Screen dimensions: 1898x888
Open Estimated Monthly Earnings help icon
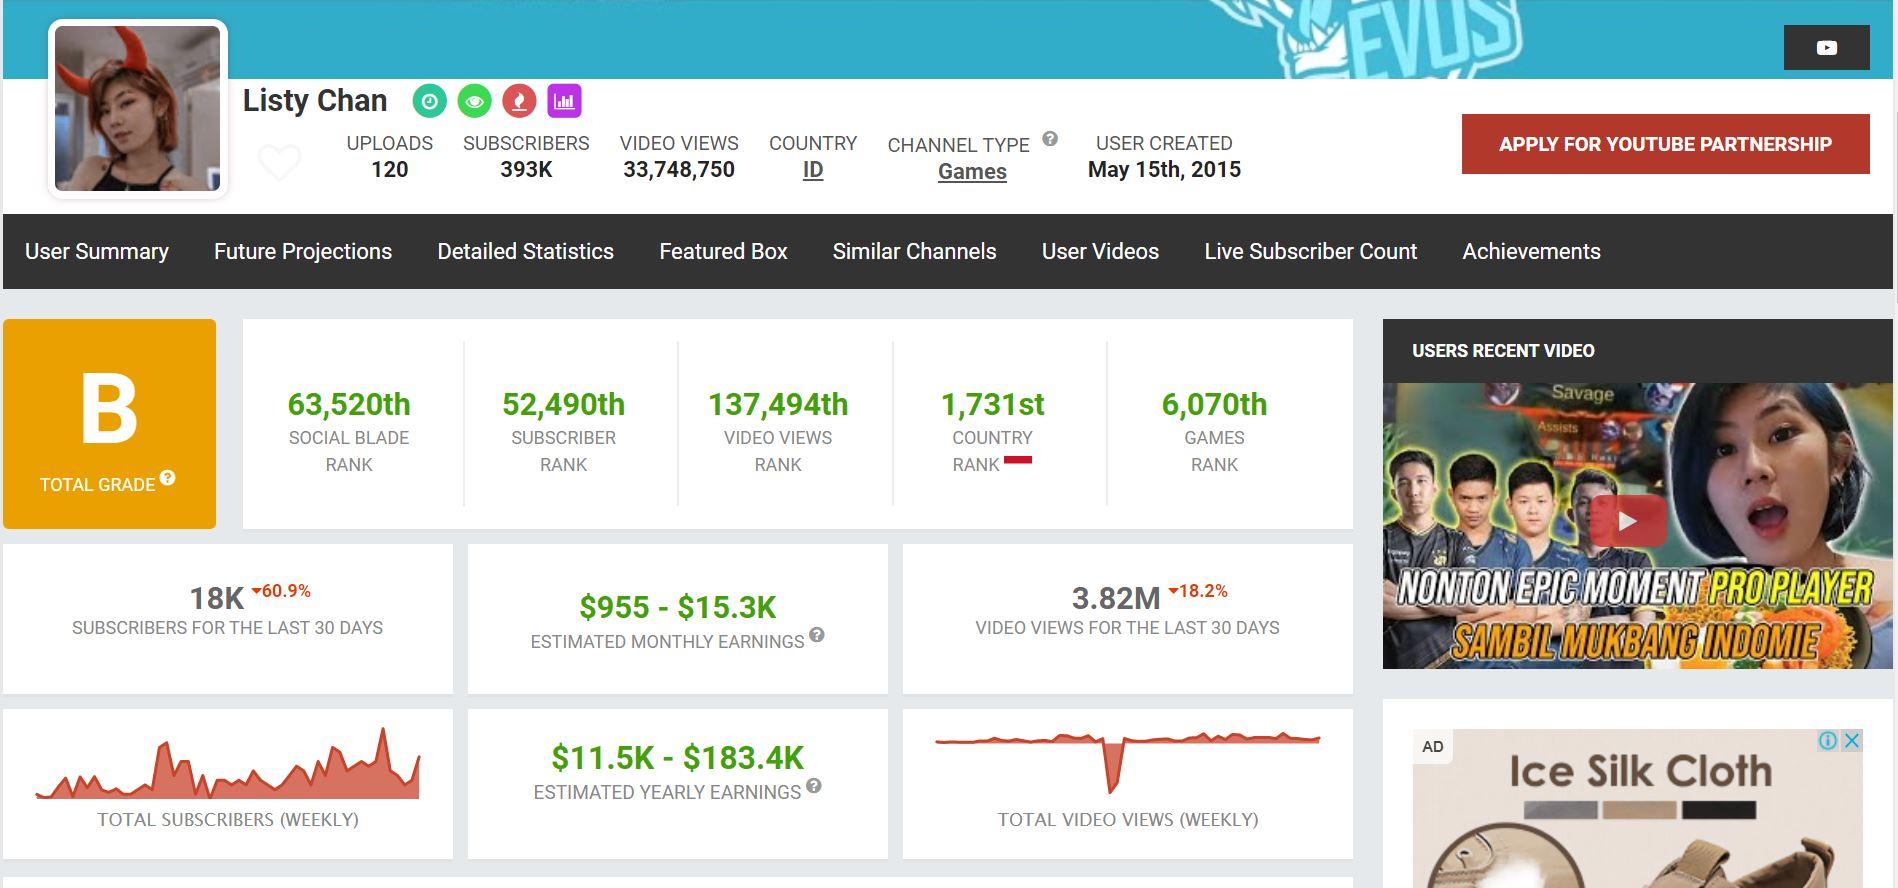pos(817,635)
